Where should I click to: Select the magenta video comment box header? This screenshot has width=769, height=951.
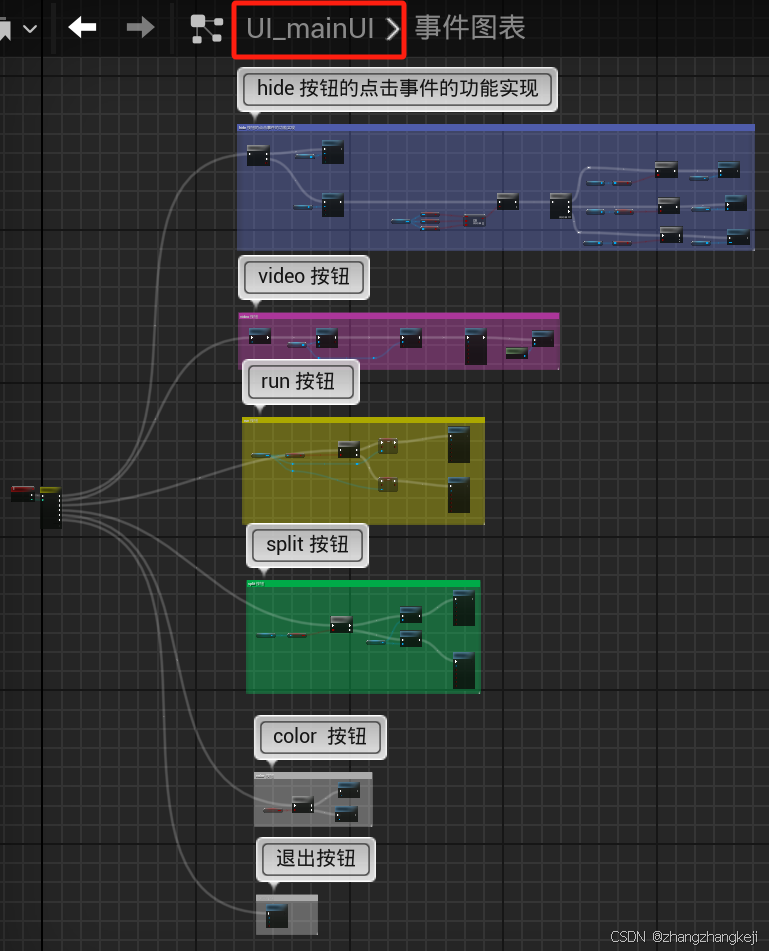398,316
